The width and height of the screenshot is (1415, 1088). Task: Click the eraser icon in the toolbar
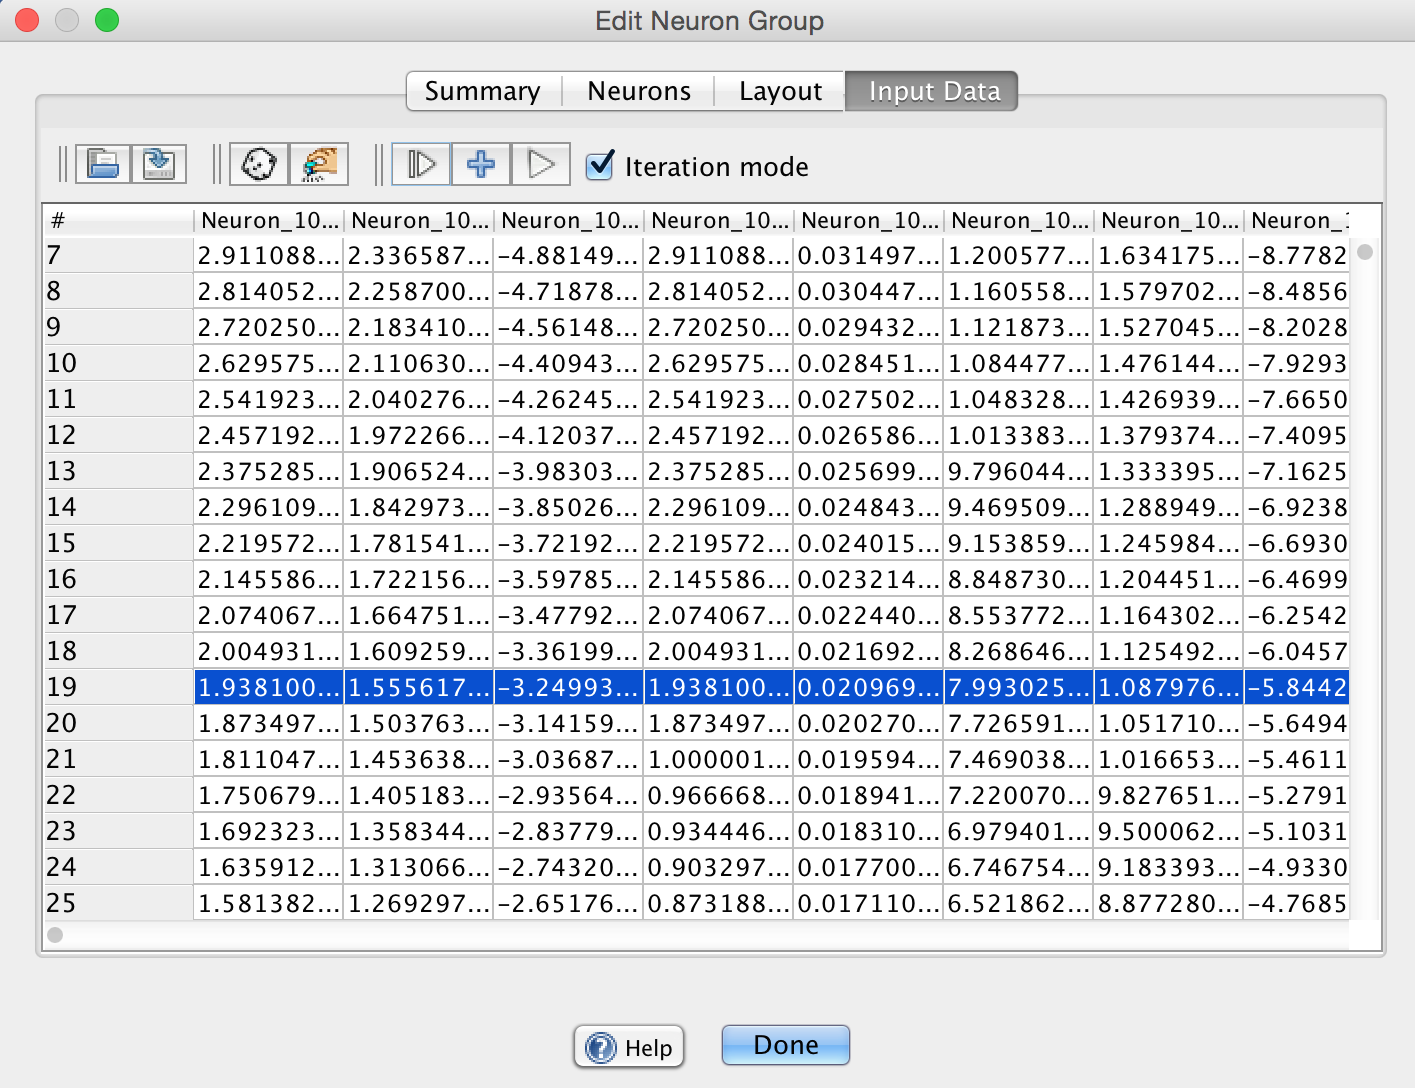[319, 164]
